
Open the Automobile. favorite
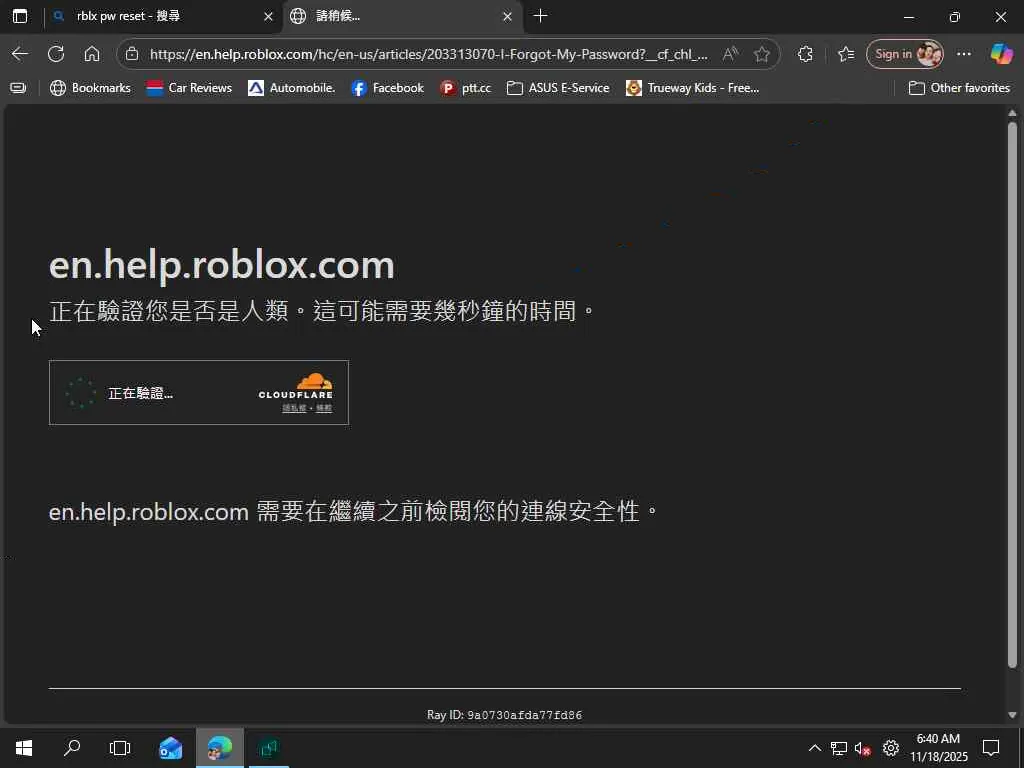click(291, 88)
